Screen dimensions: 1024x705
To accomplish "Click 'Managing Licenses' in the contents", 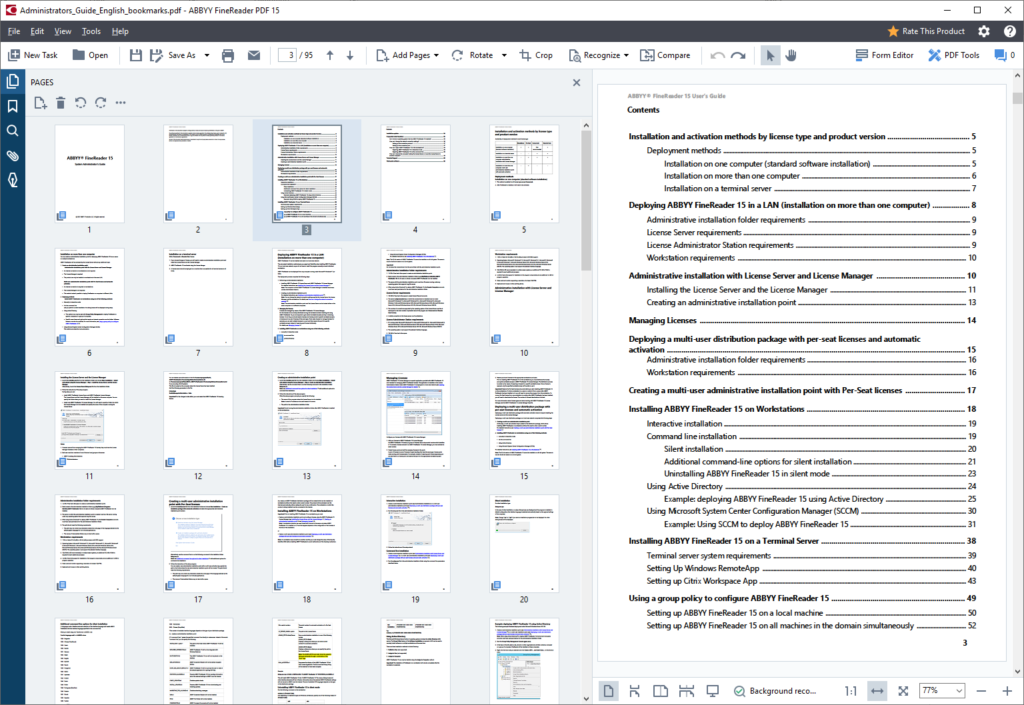I will point(662,321).
